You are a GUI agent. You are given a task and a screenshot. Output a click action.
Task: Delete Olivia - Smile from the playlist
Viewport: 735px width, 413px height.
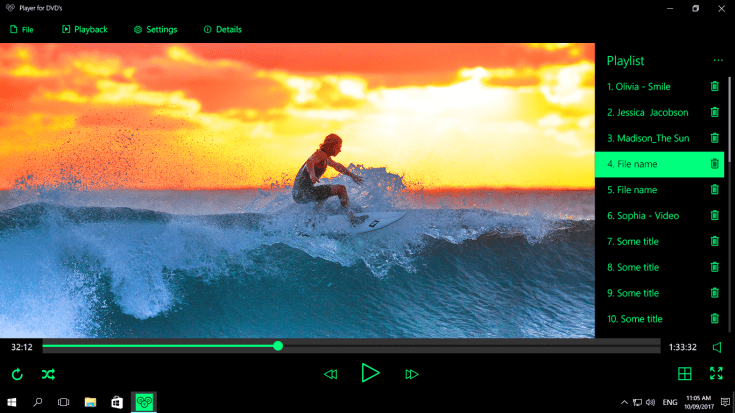714,87
